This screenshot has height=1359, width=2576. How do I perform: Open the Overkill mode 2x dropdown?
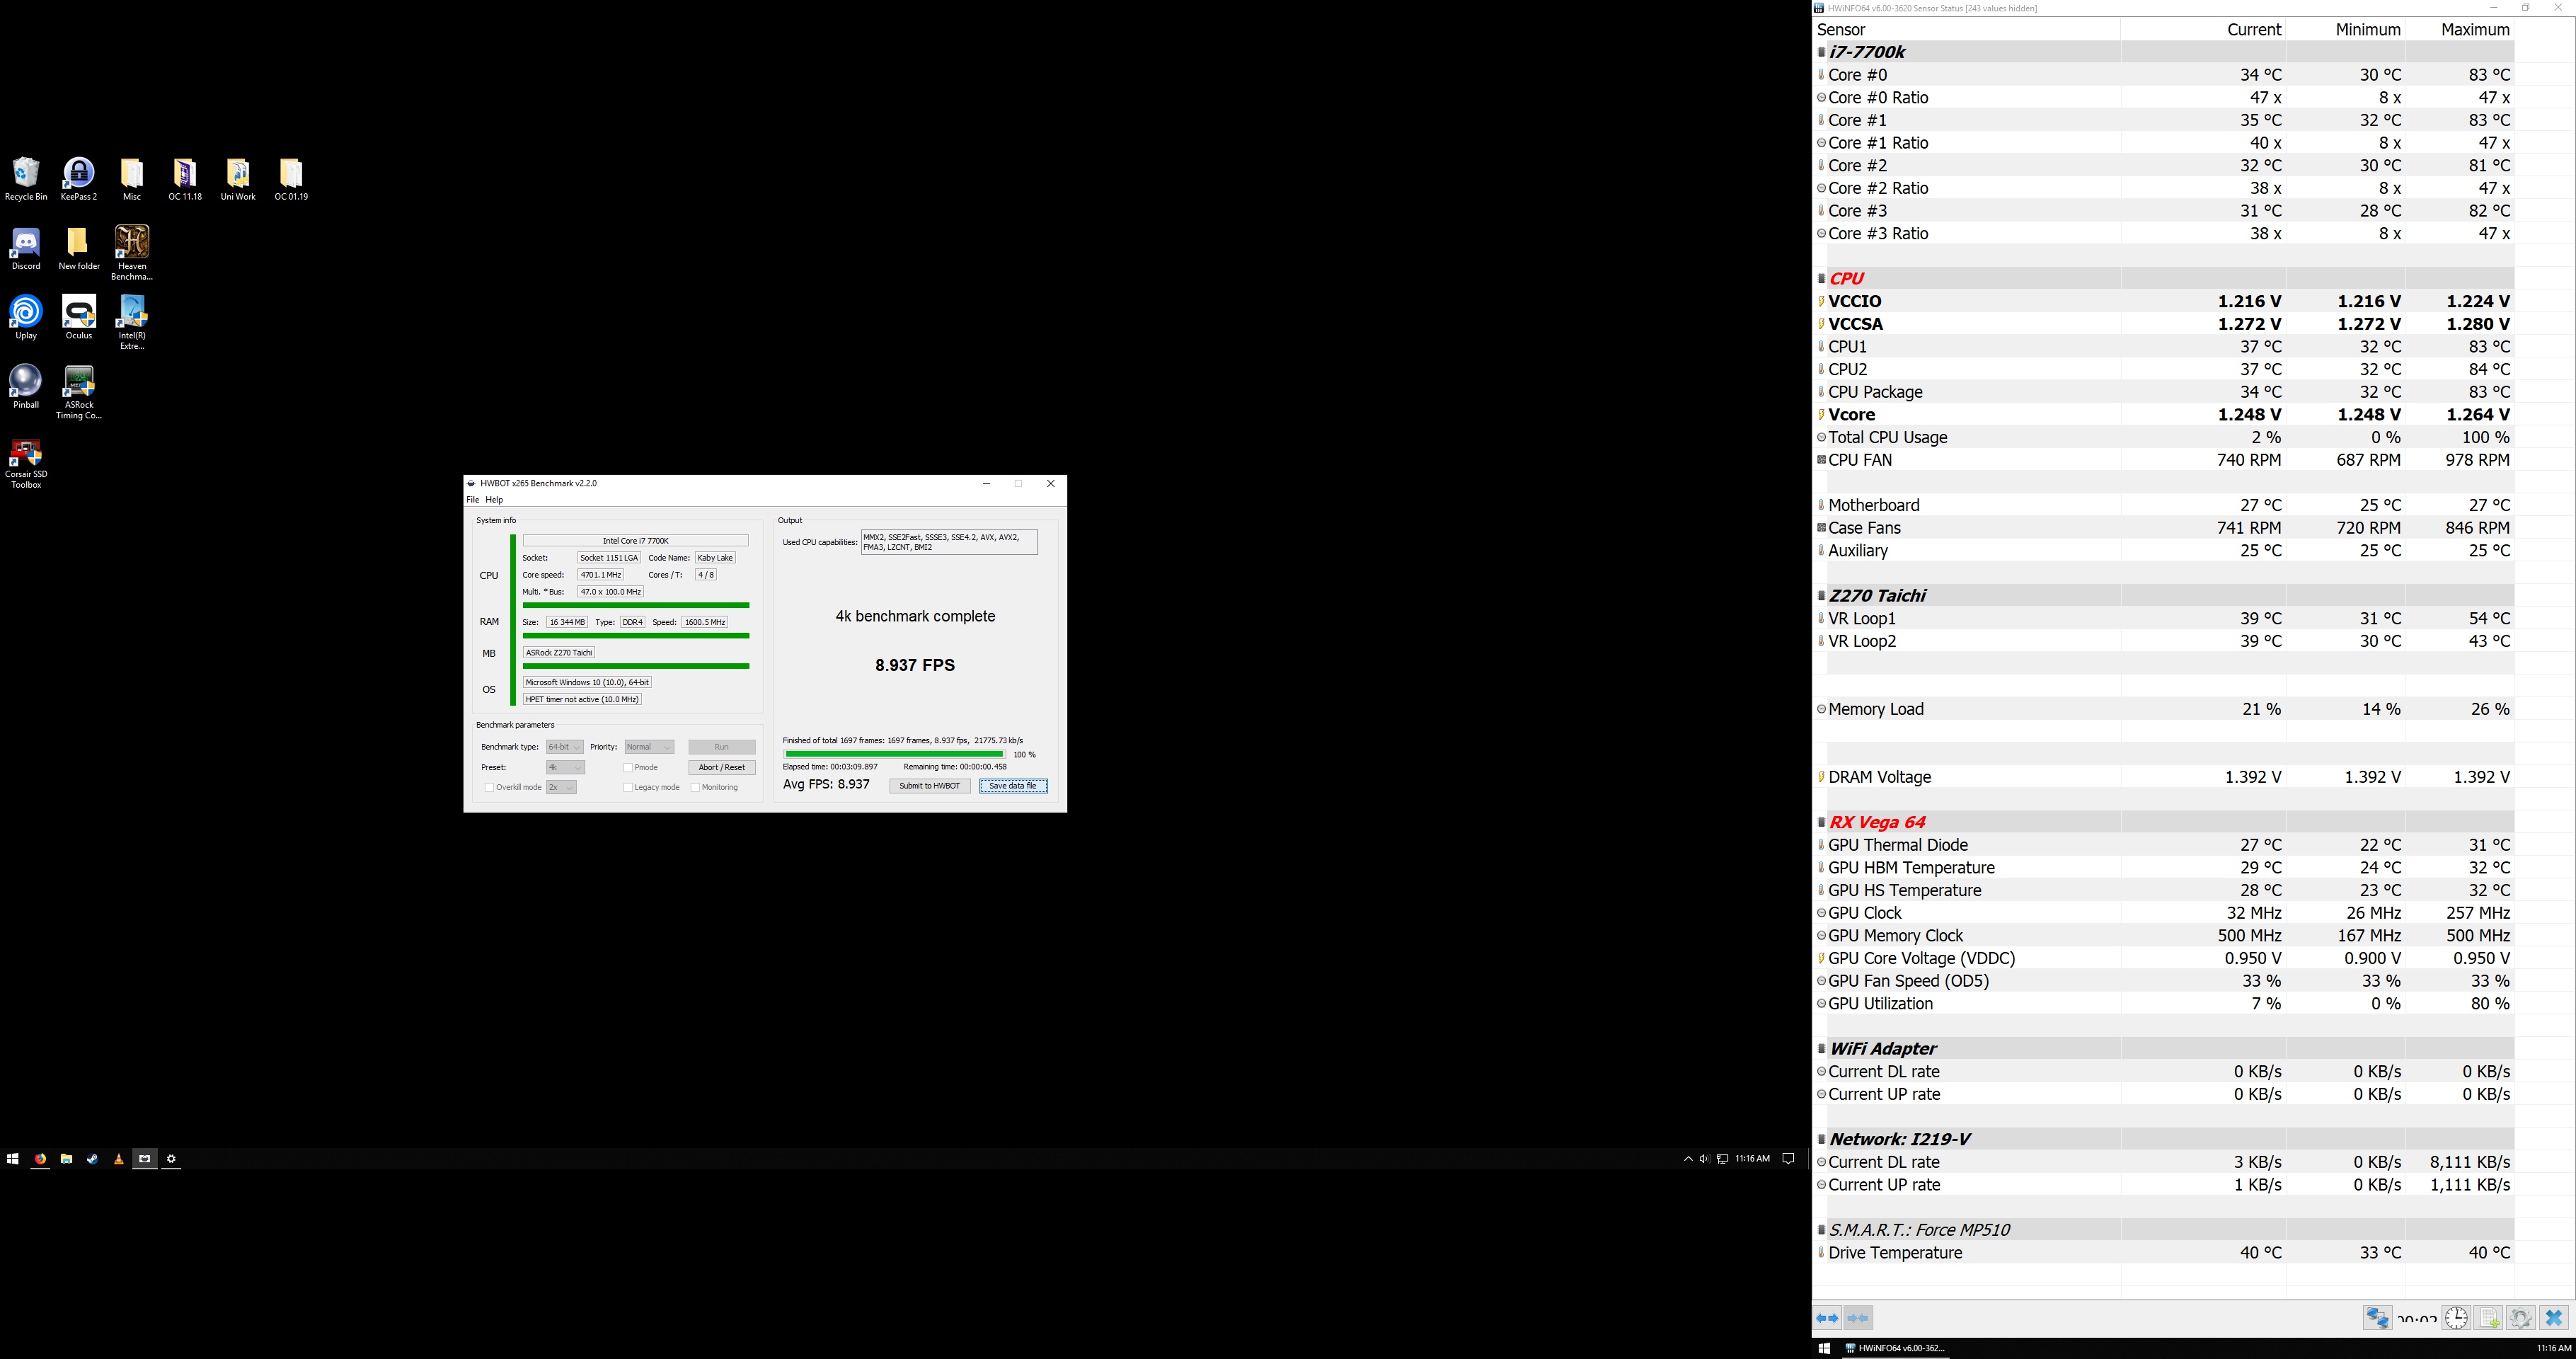tap(561, 788)
